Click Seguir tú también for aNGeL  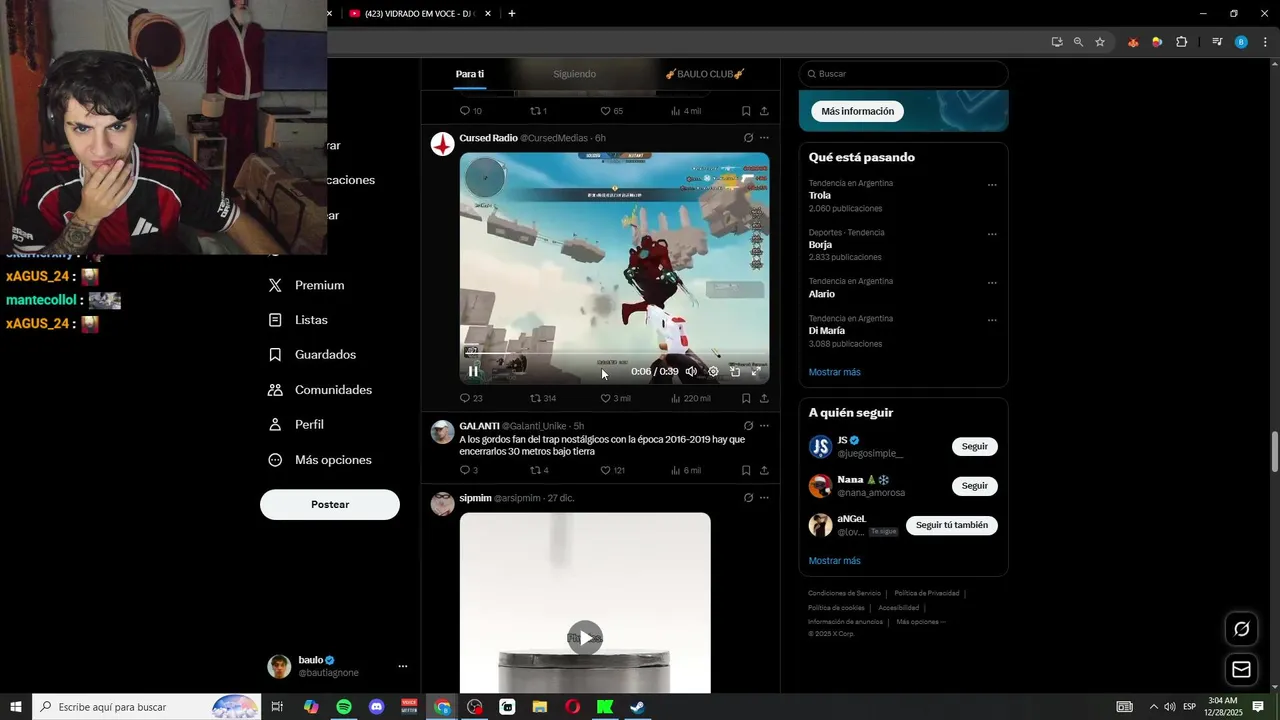coord(952,525)
